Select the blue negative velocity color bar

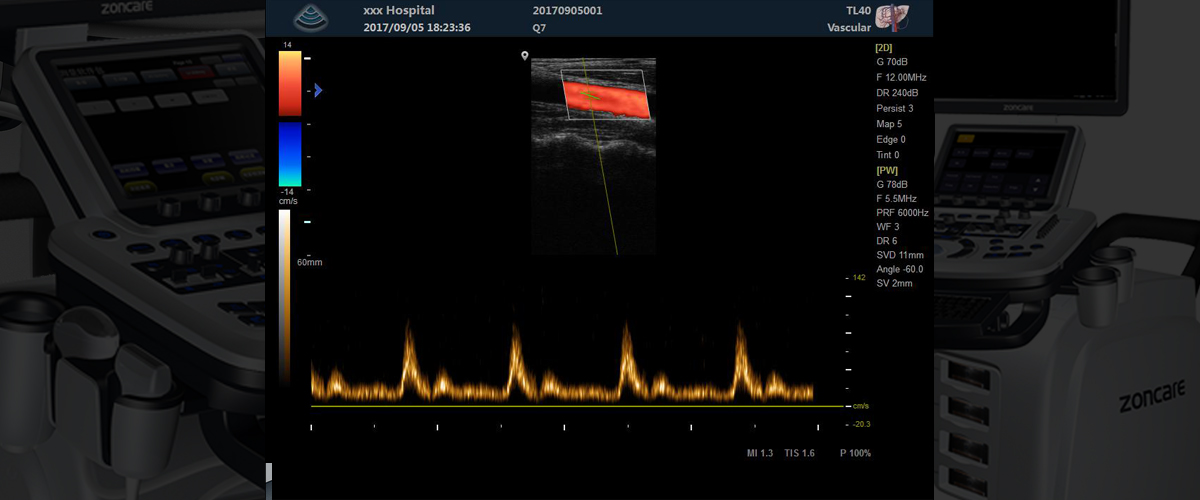(x=290, y=154)
